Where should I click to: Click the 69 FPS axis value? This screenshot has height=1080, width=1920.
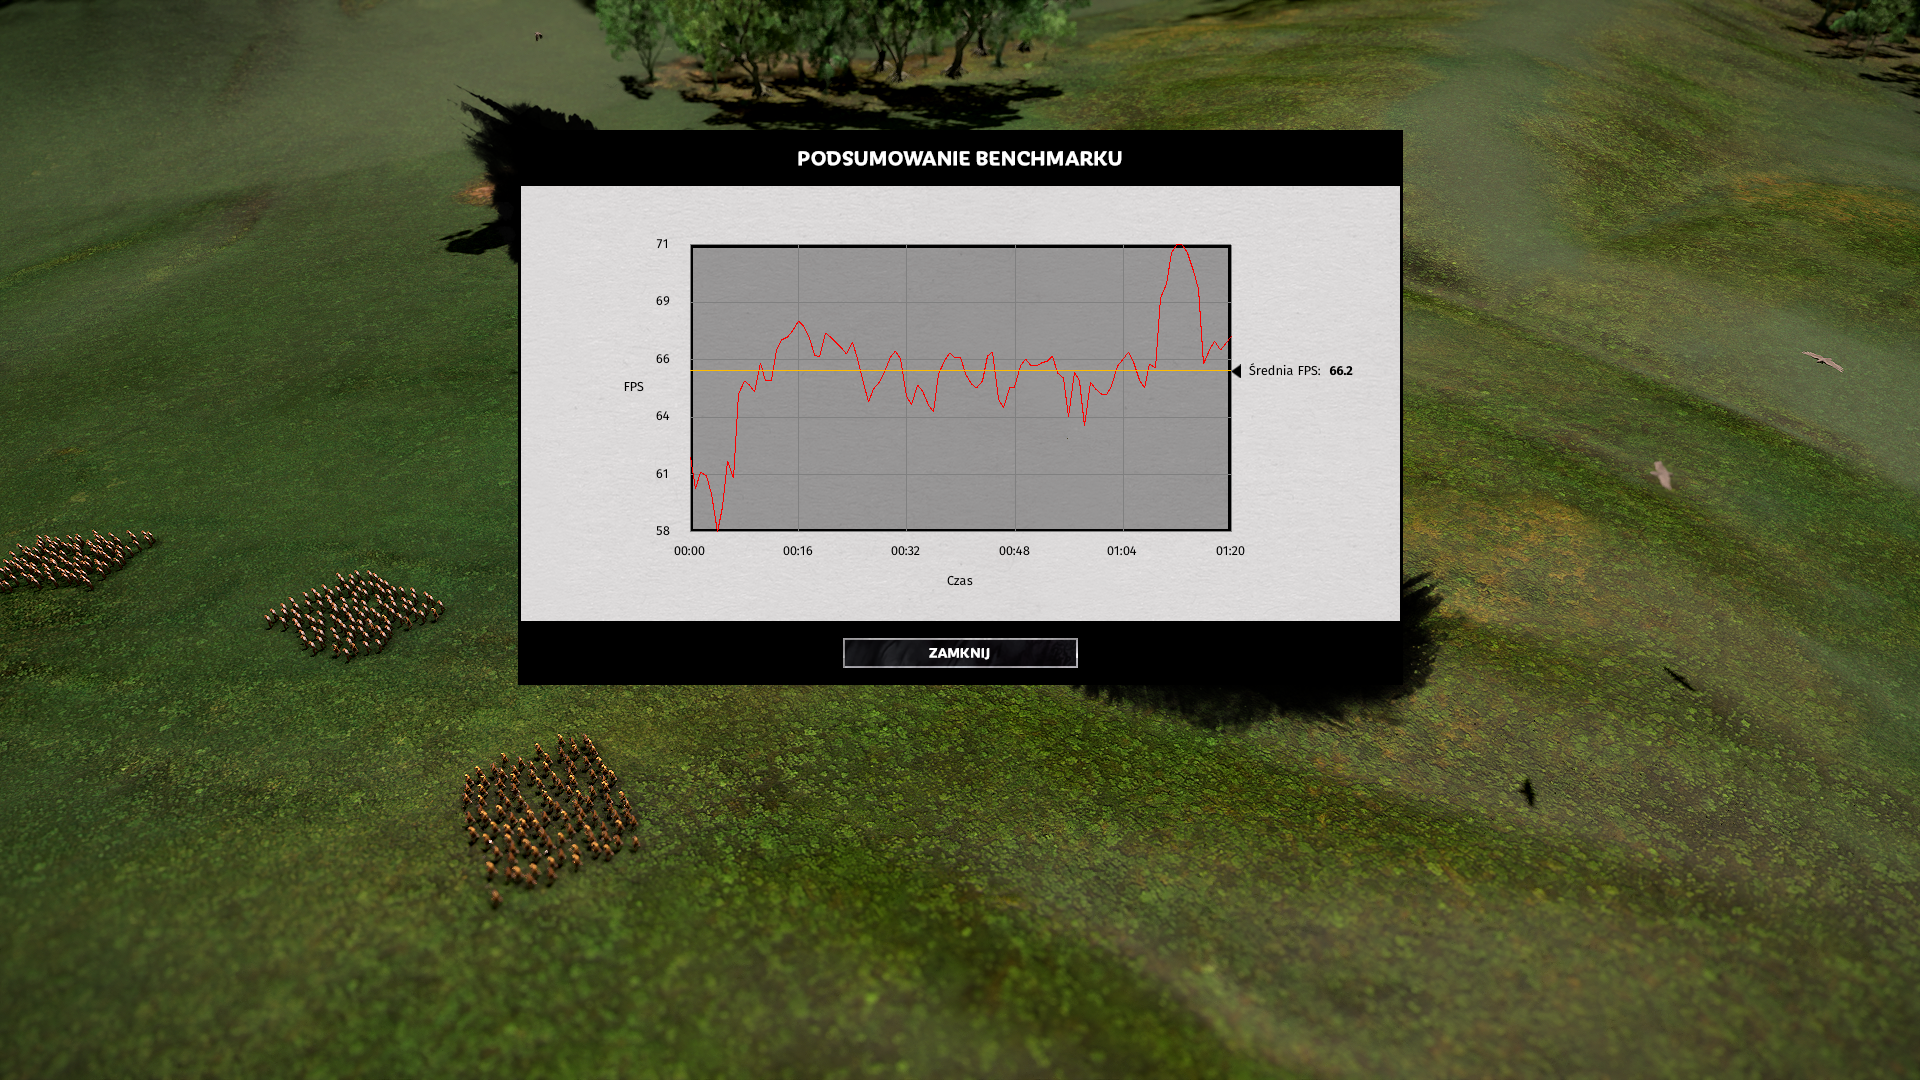click(662, 301)
